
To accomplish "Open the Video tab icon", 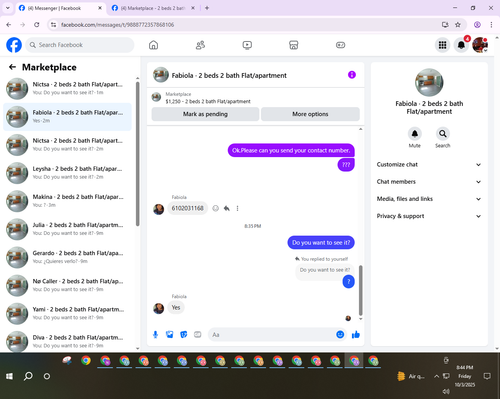I will click(247, 45).
